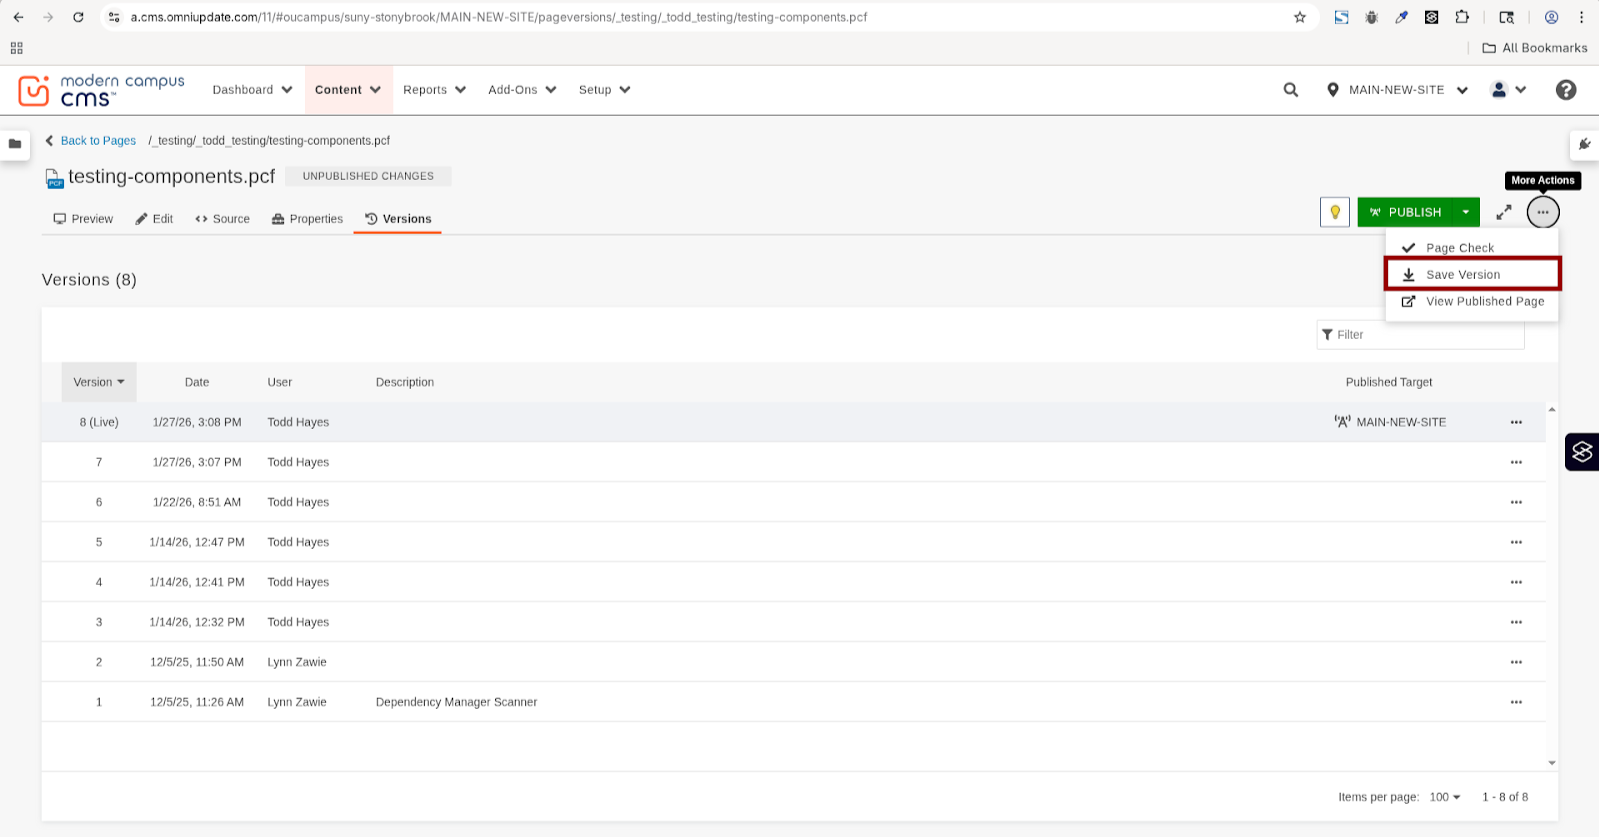This screenshot has width=1599, height=837.
Task: Open row menu for version 4
Action: click(1516, 582)
